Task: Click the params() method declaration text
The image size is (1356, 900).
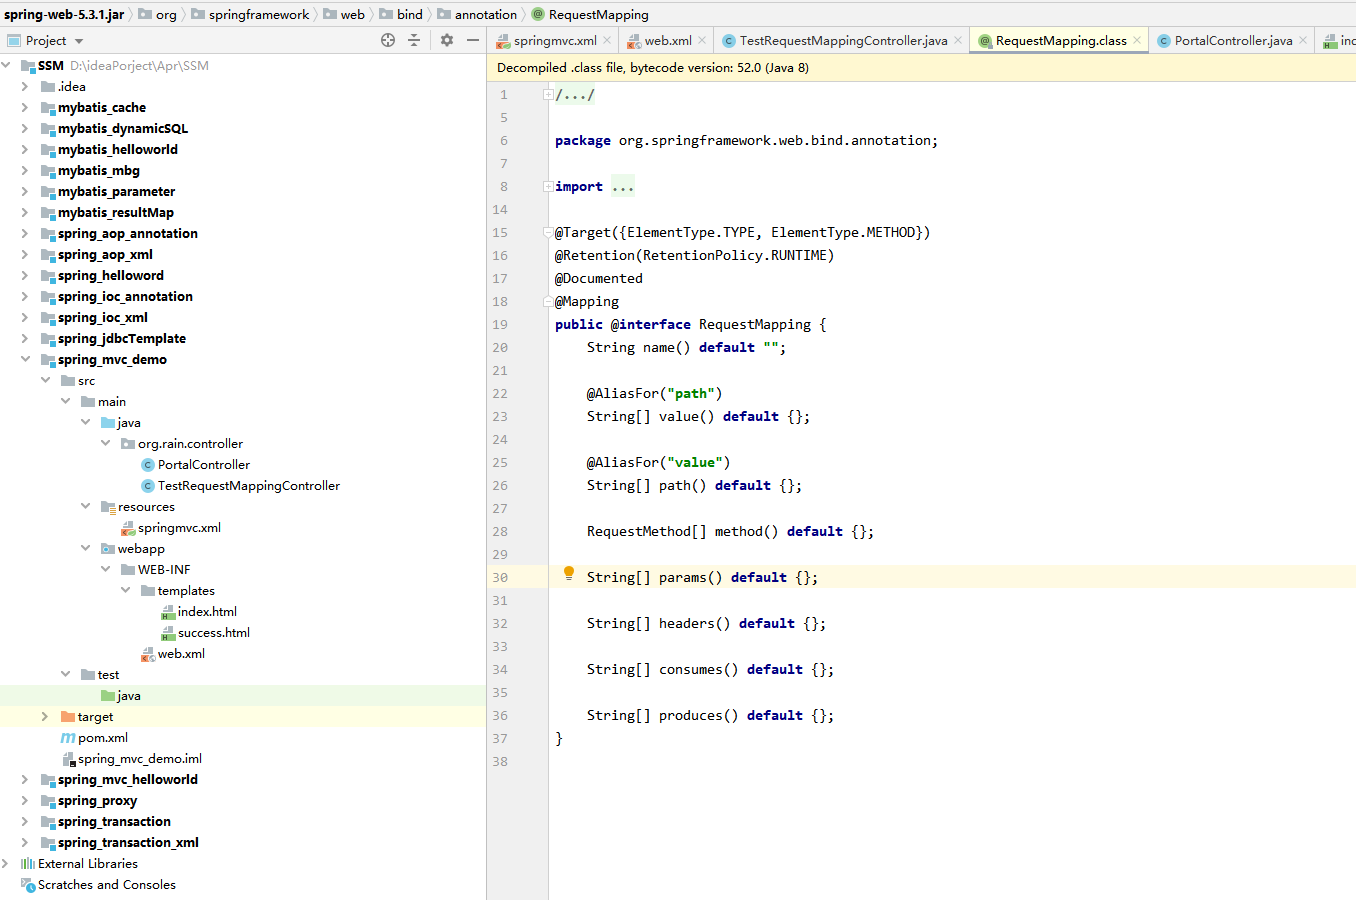Action: [x=702, y=578]
